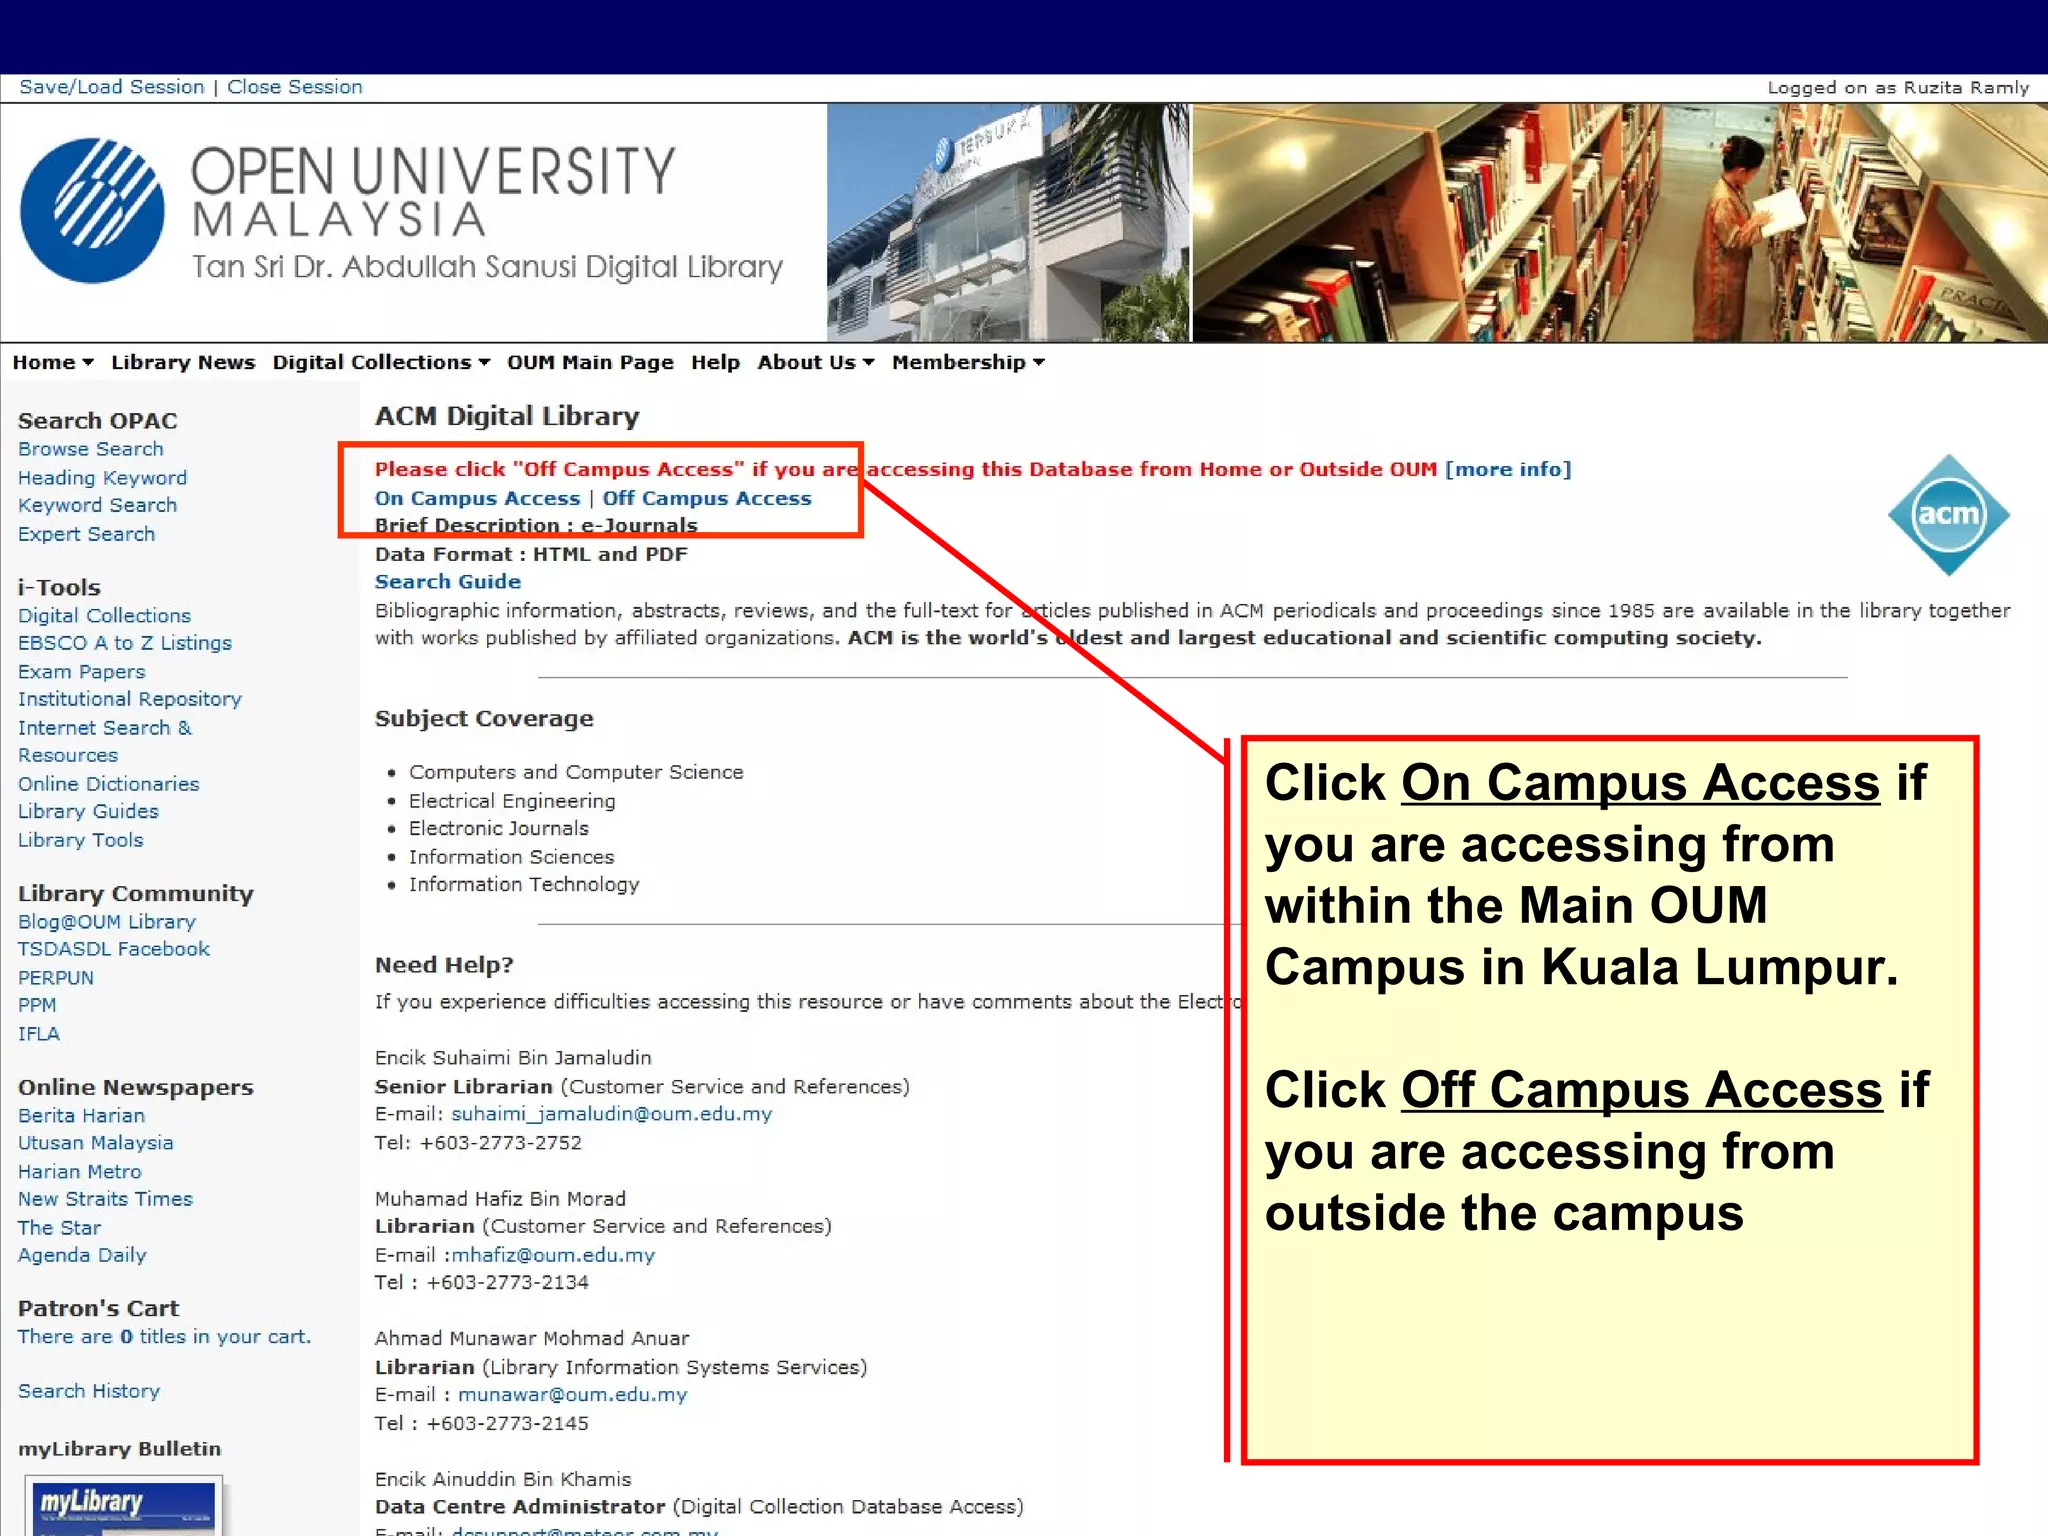Viewport: 2048px width, 1536px height.
Task: Open New Straits Times link
Action: (105, 1199)
